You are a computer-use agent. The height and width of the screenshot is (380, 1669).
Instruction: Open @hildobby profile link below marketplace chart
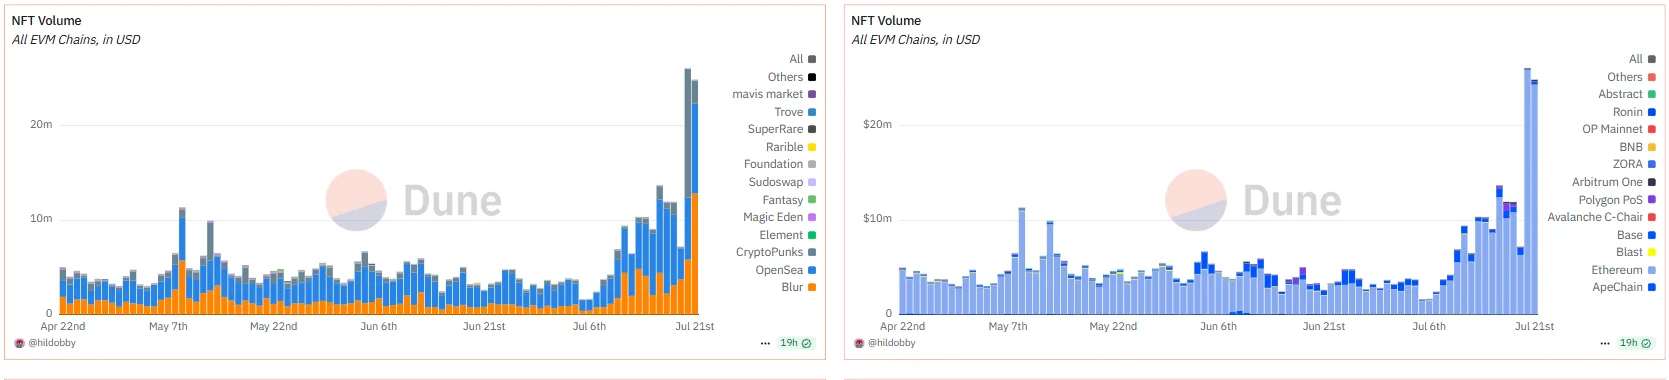(52, 343)
